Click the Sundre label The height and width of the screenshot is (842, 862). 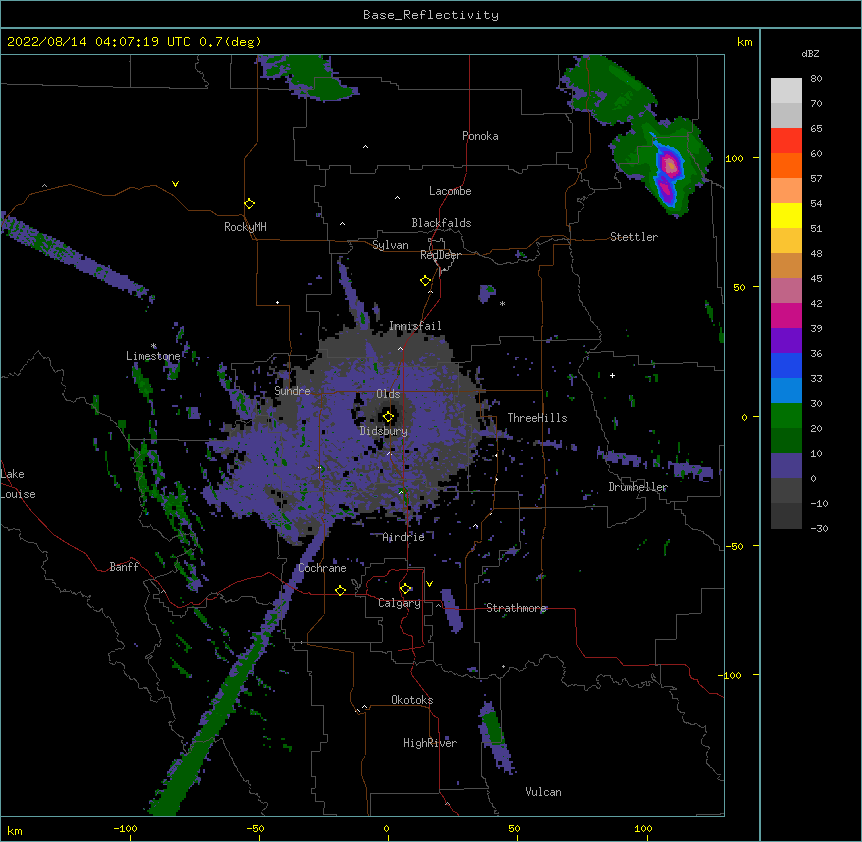pyautogui.click(x=292, y=391)
